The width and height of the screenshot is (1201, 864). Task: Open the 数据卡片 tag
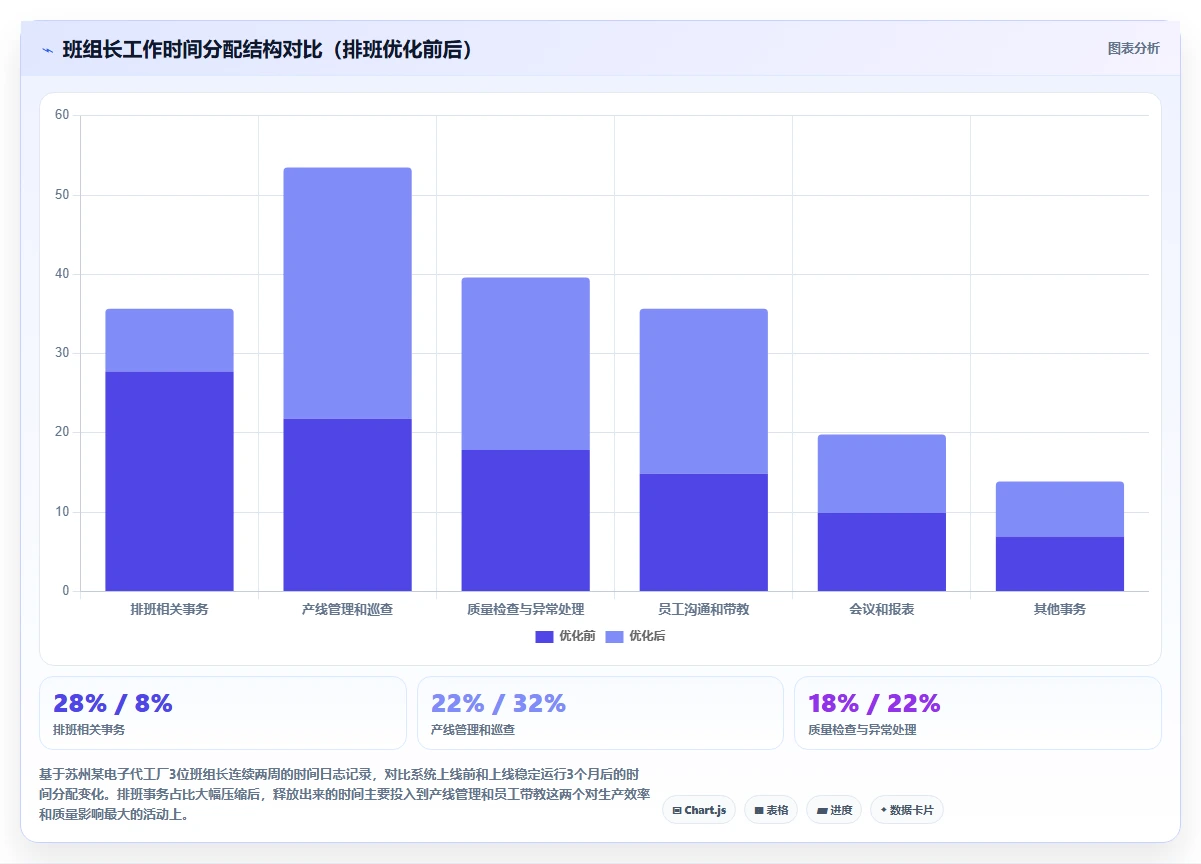[x=907, y=810]
